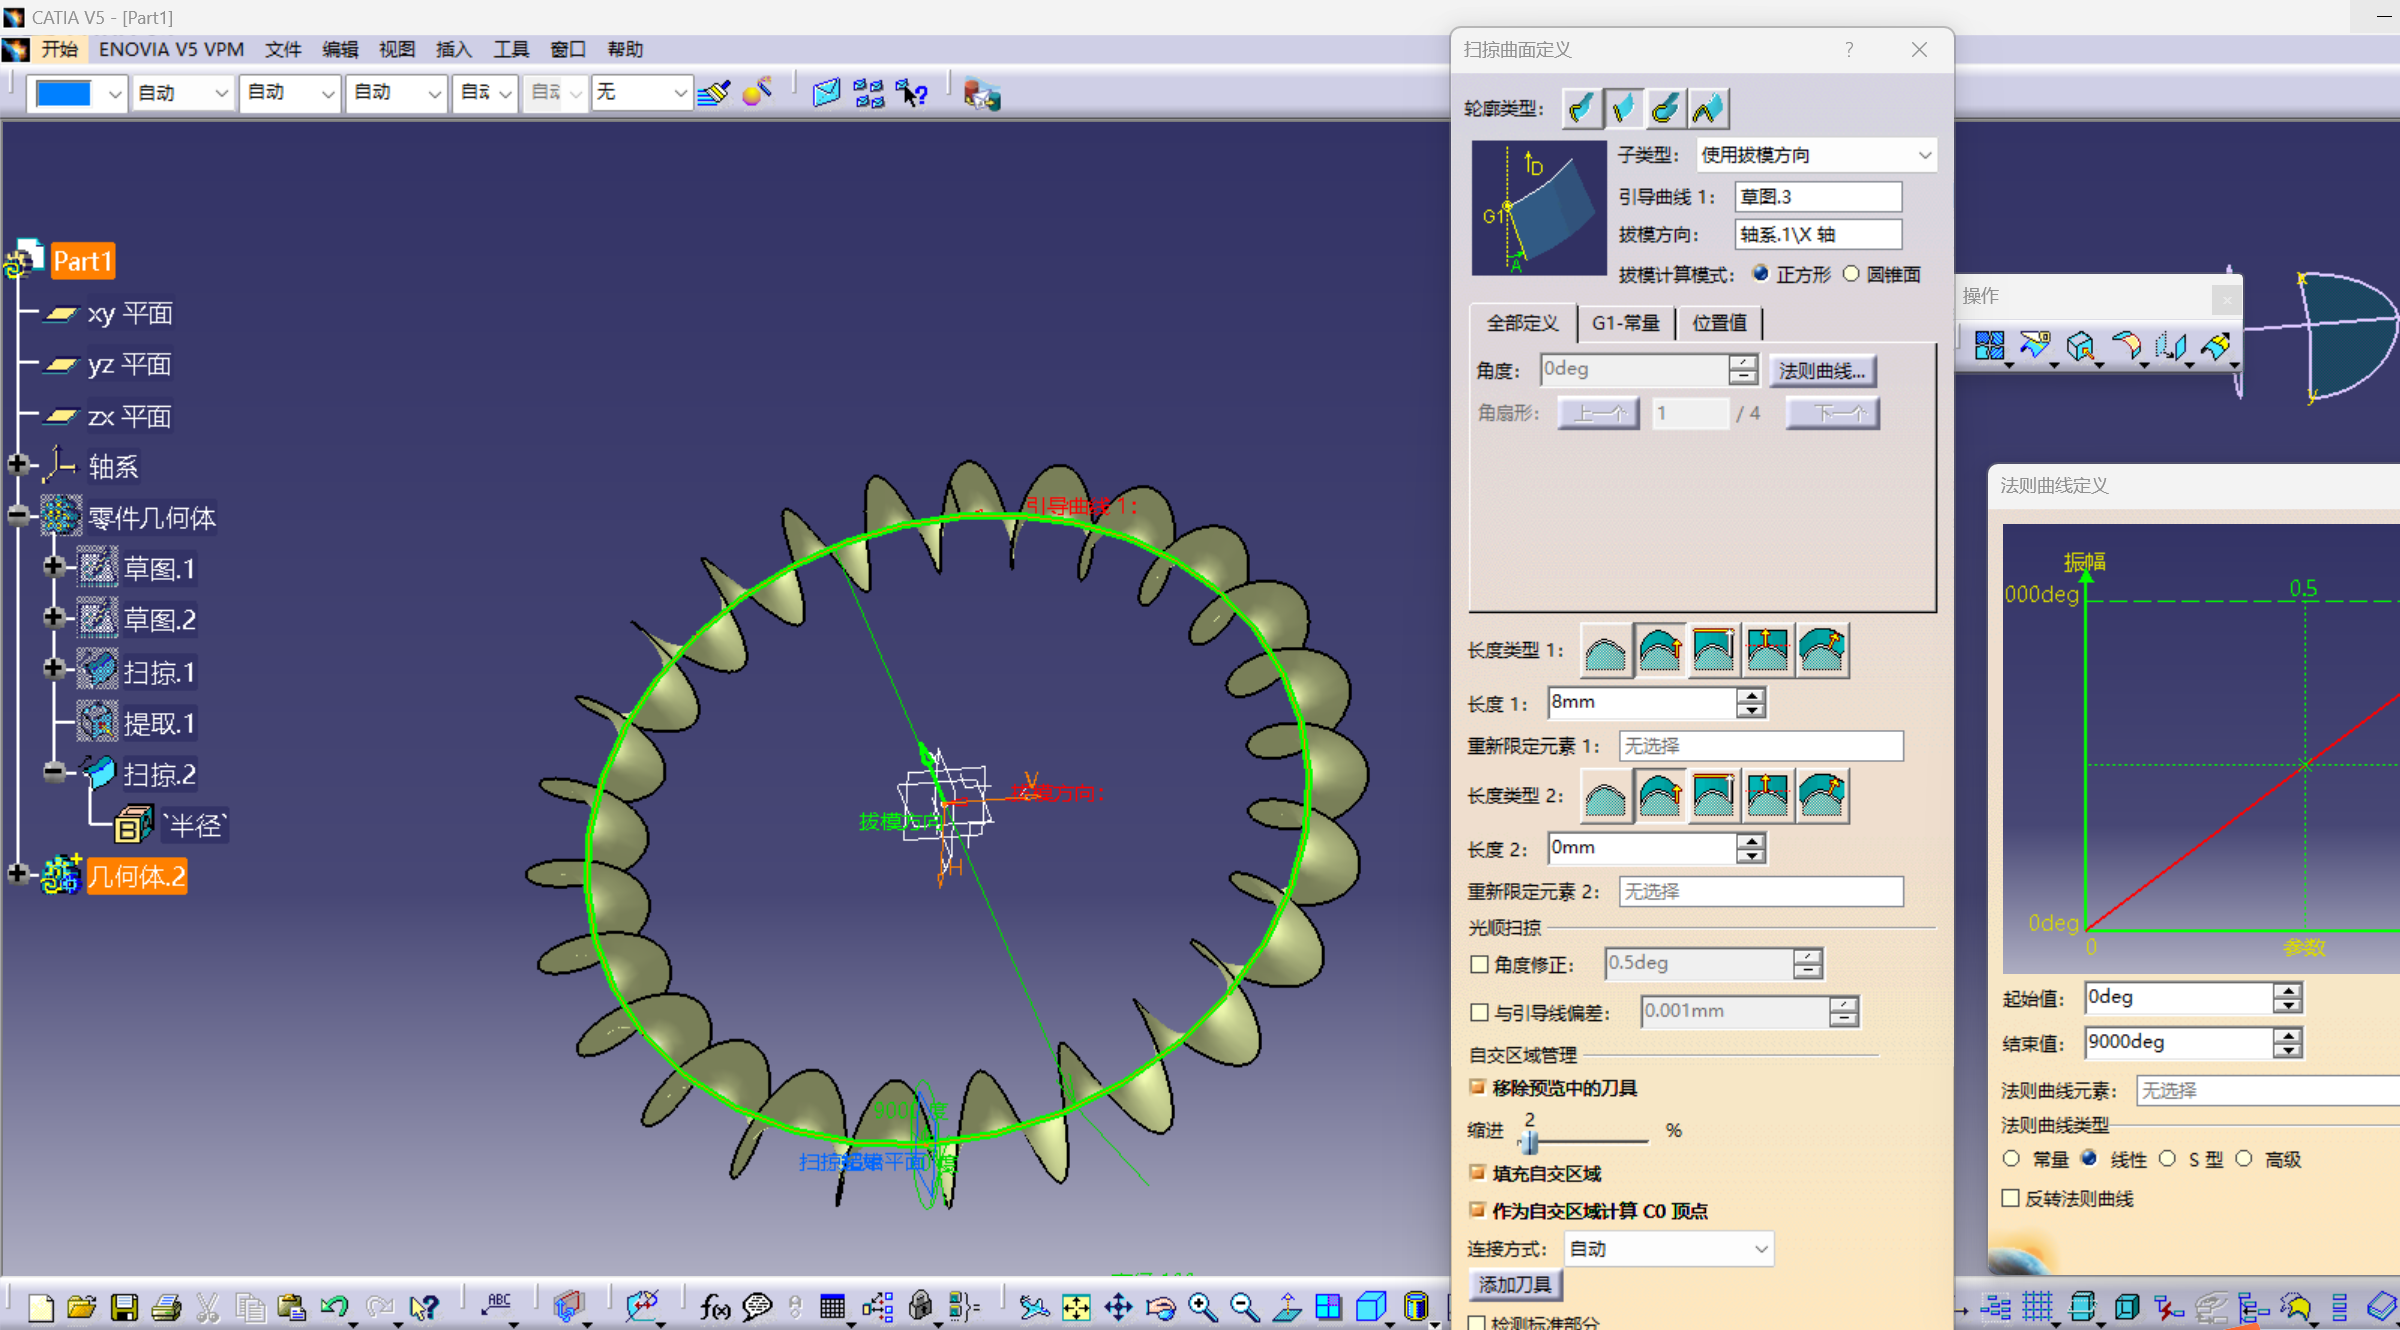Image resolution: width=2400 pixels, height=1330 pixels.
Task: Click the Formula f(x) icon
Action: coord(714,1307)
